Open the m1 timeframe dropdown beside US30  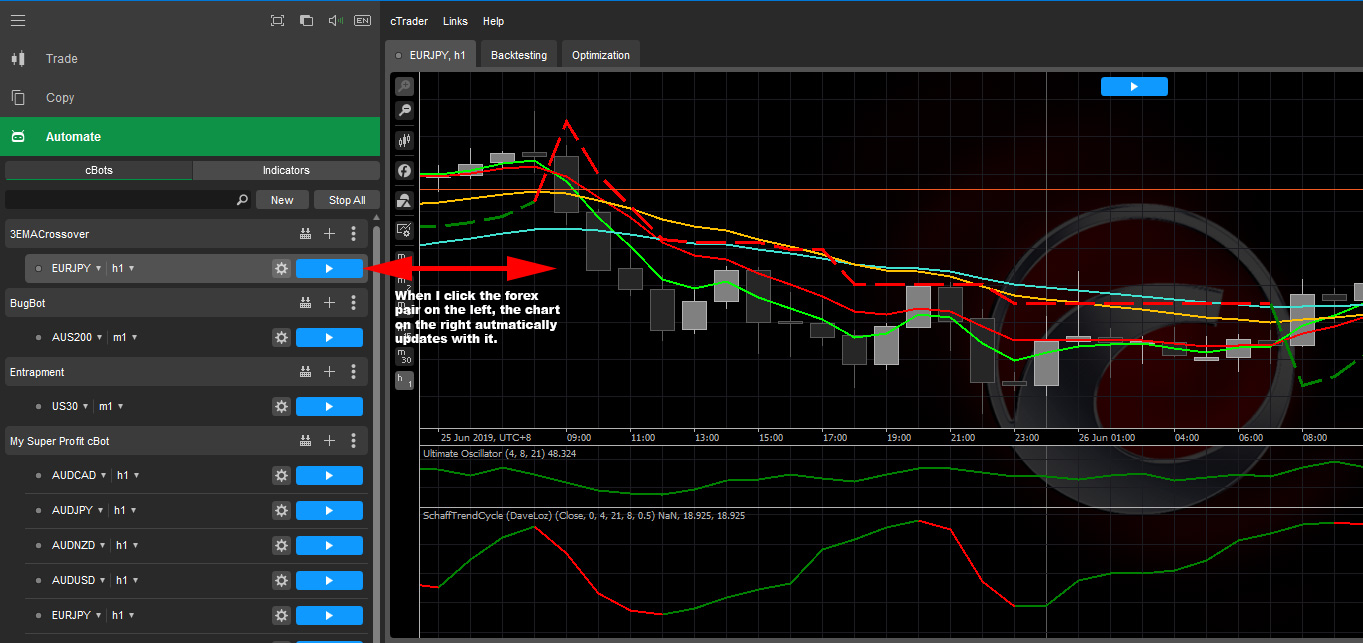110,406
